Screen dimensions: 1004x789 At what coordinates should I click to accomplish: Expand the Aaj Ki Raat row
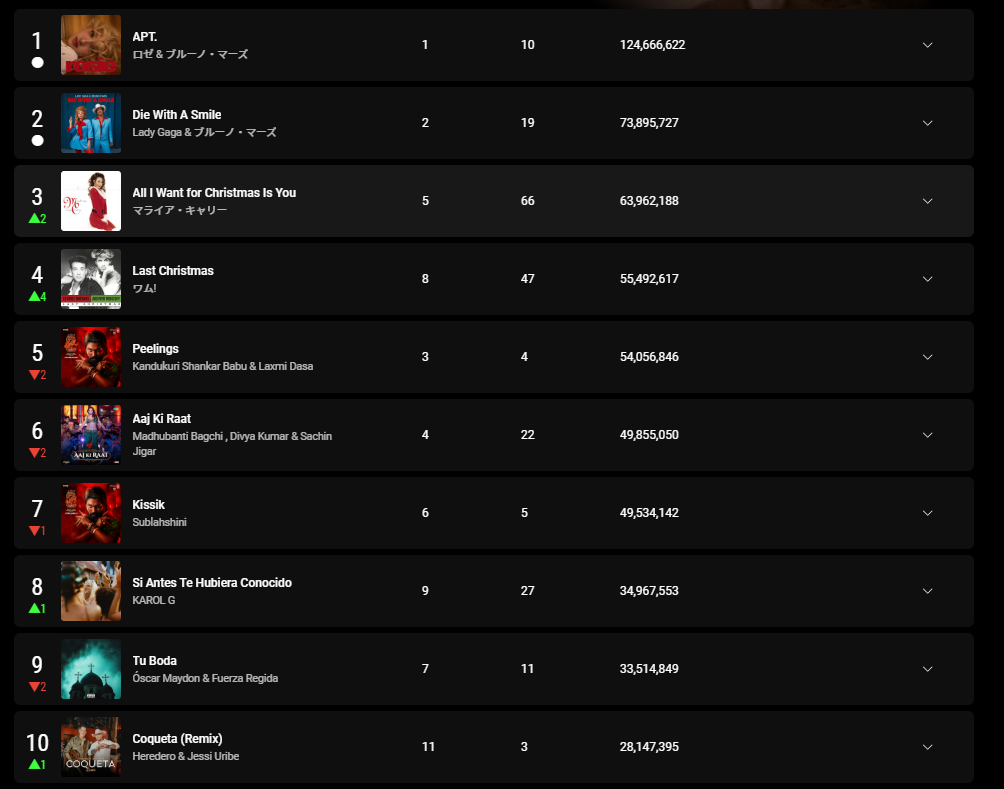pos(927,435)
